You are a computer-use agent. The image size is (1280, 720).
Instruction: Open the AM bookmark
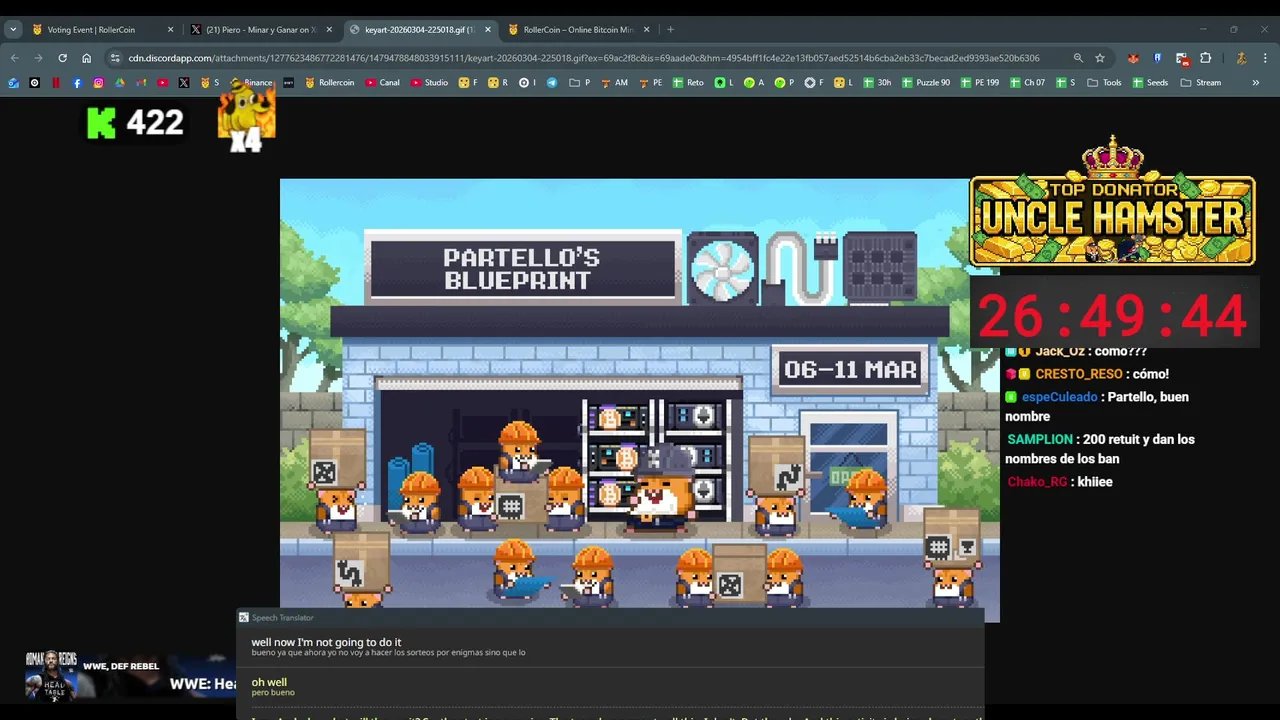tap(614, 83)
